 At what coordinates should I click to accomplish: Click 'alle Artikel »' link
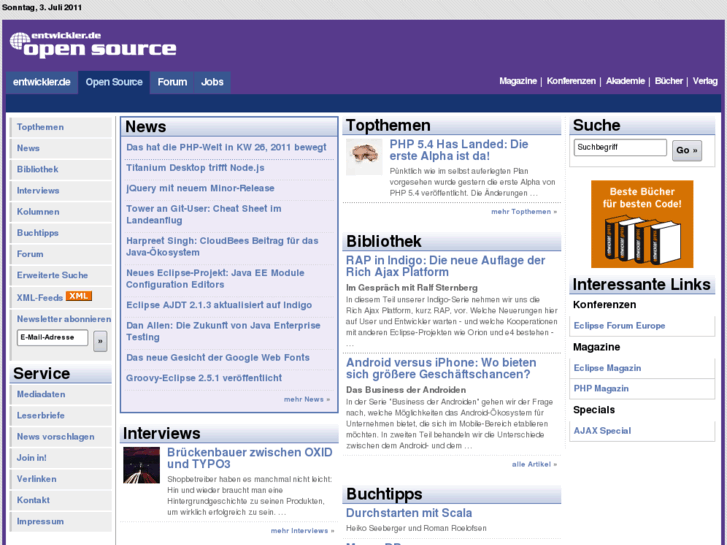534,464
